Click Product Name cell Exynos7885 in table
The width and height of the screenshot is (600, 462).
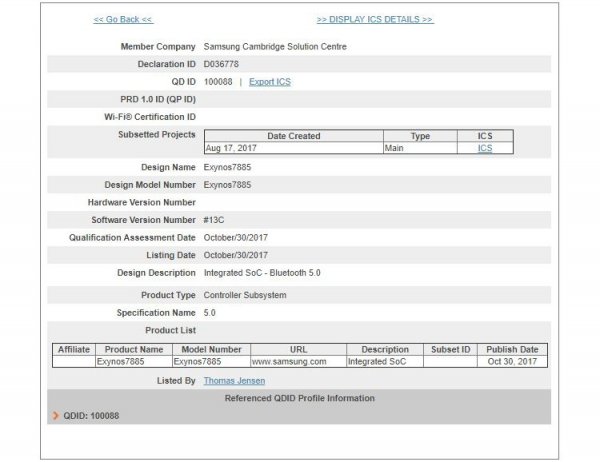coord(134,362)
